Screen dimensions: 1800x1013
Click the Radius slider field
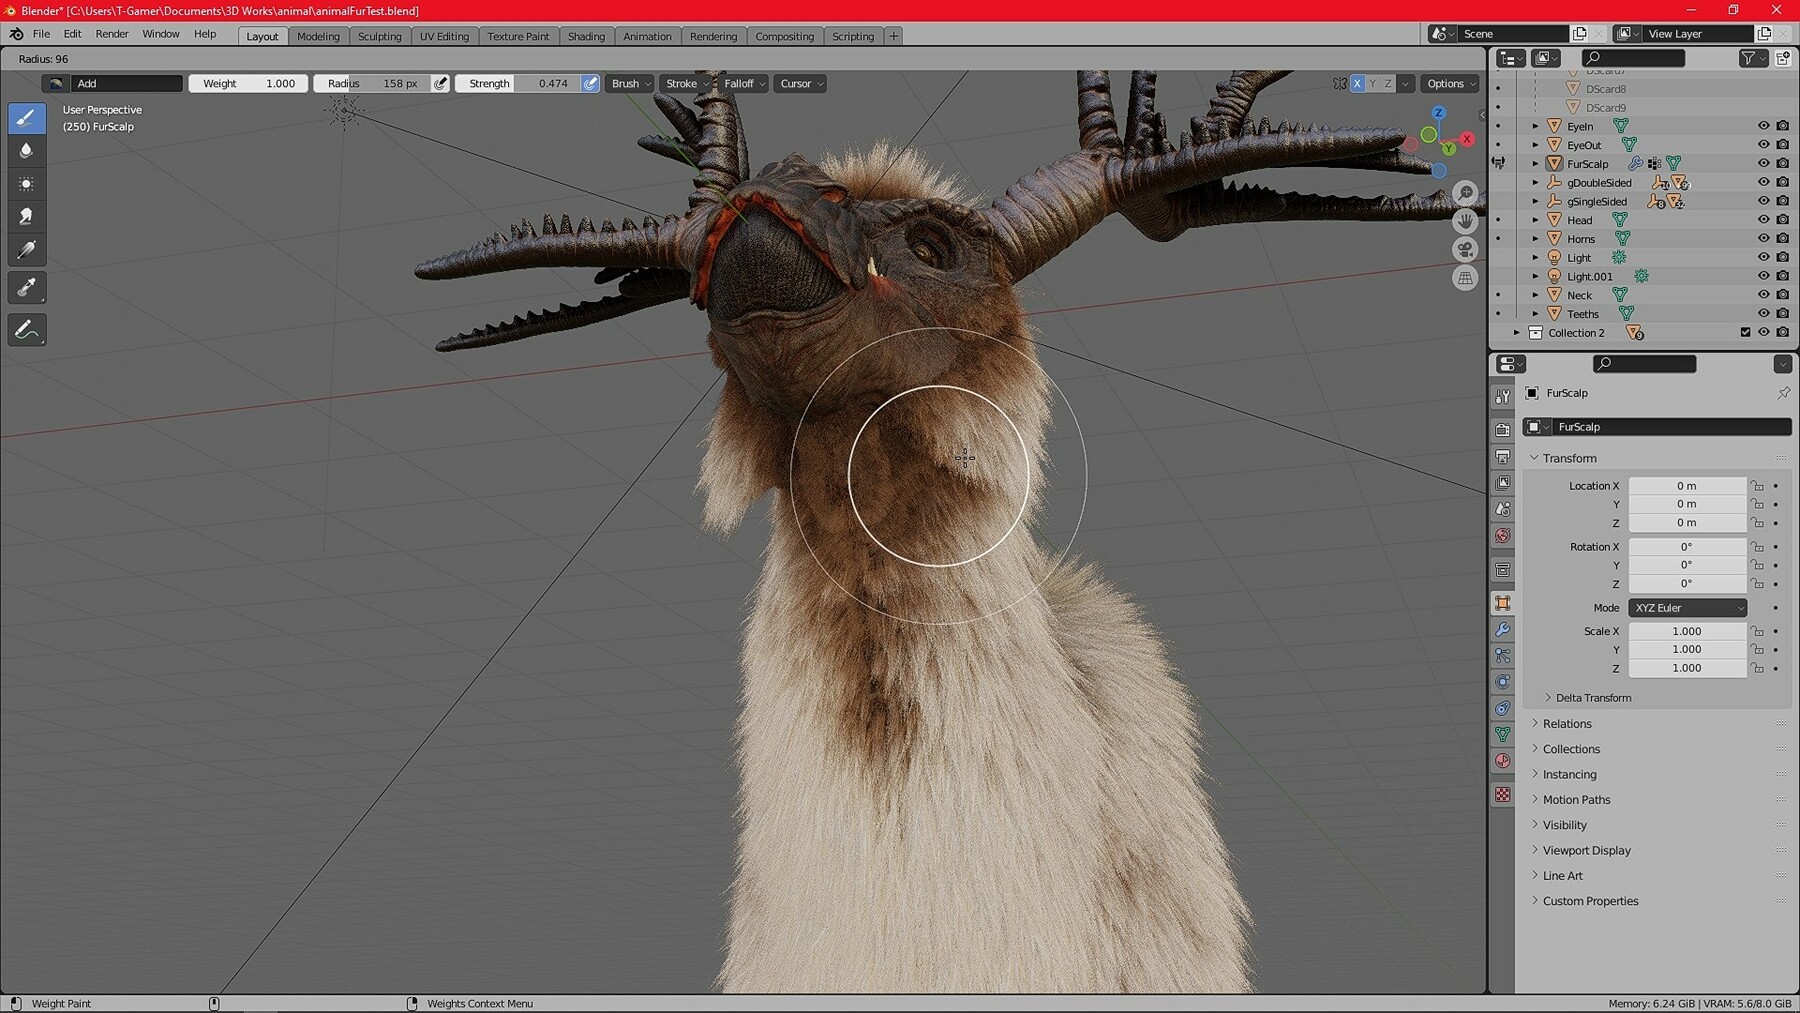(x=373, y=84)
